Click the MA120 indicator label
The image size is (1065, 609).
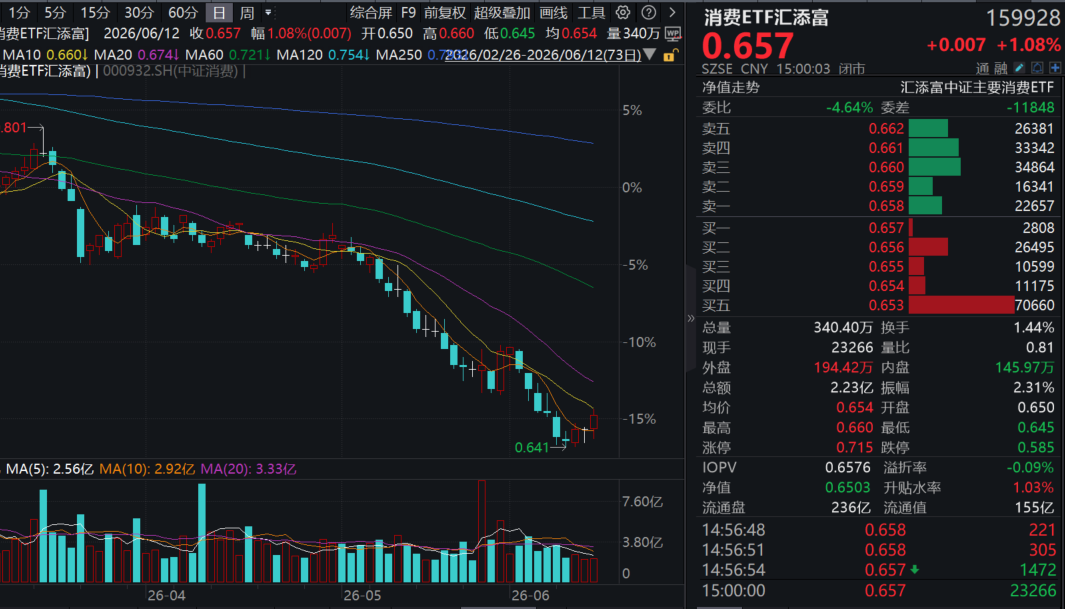[300, 54]
